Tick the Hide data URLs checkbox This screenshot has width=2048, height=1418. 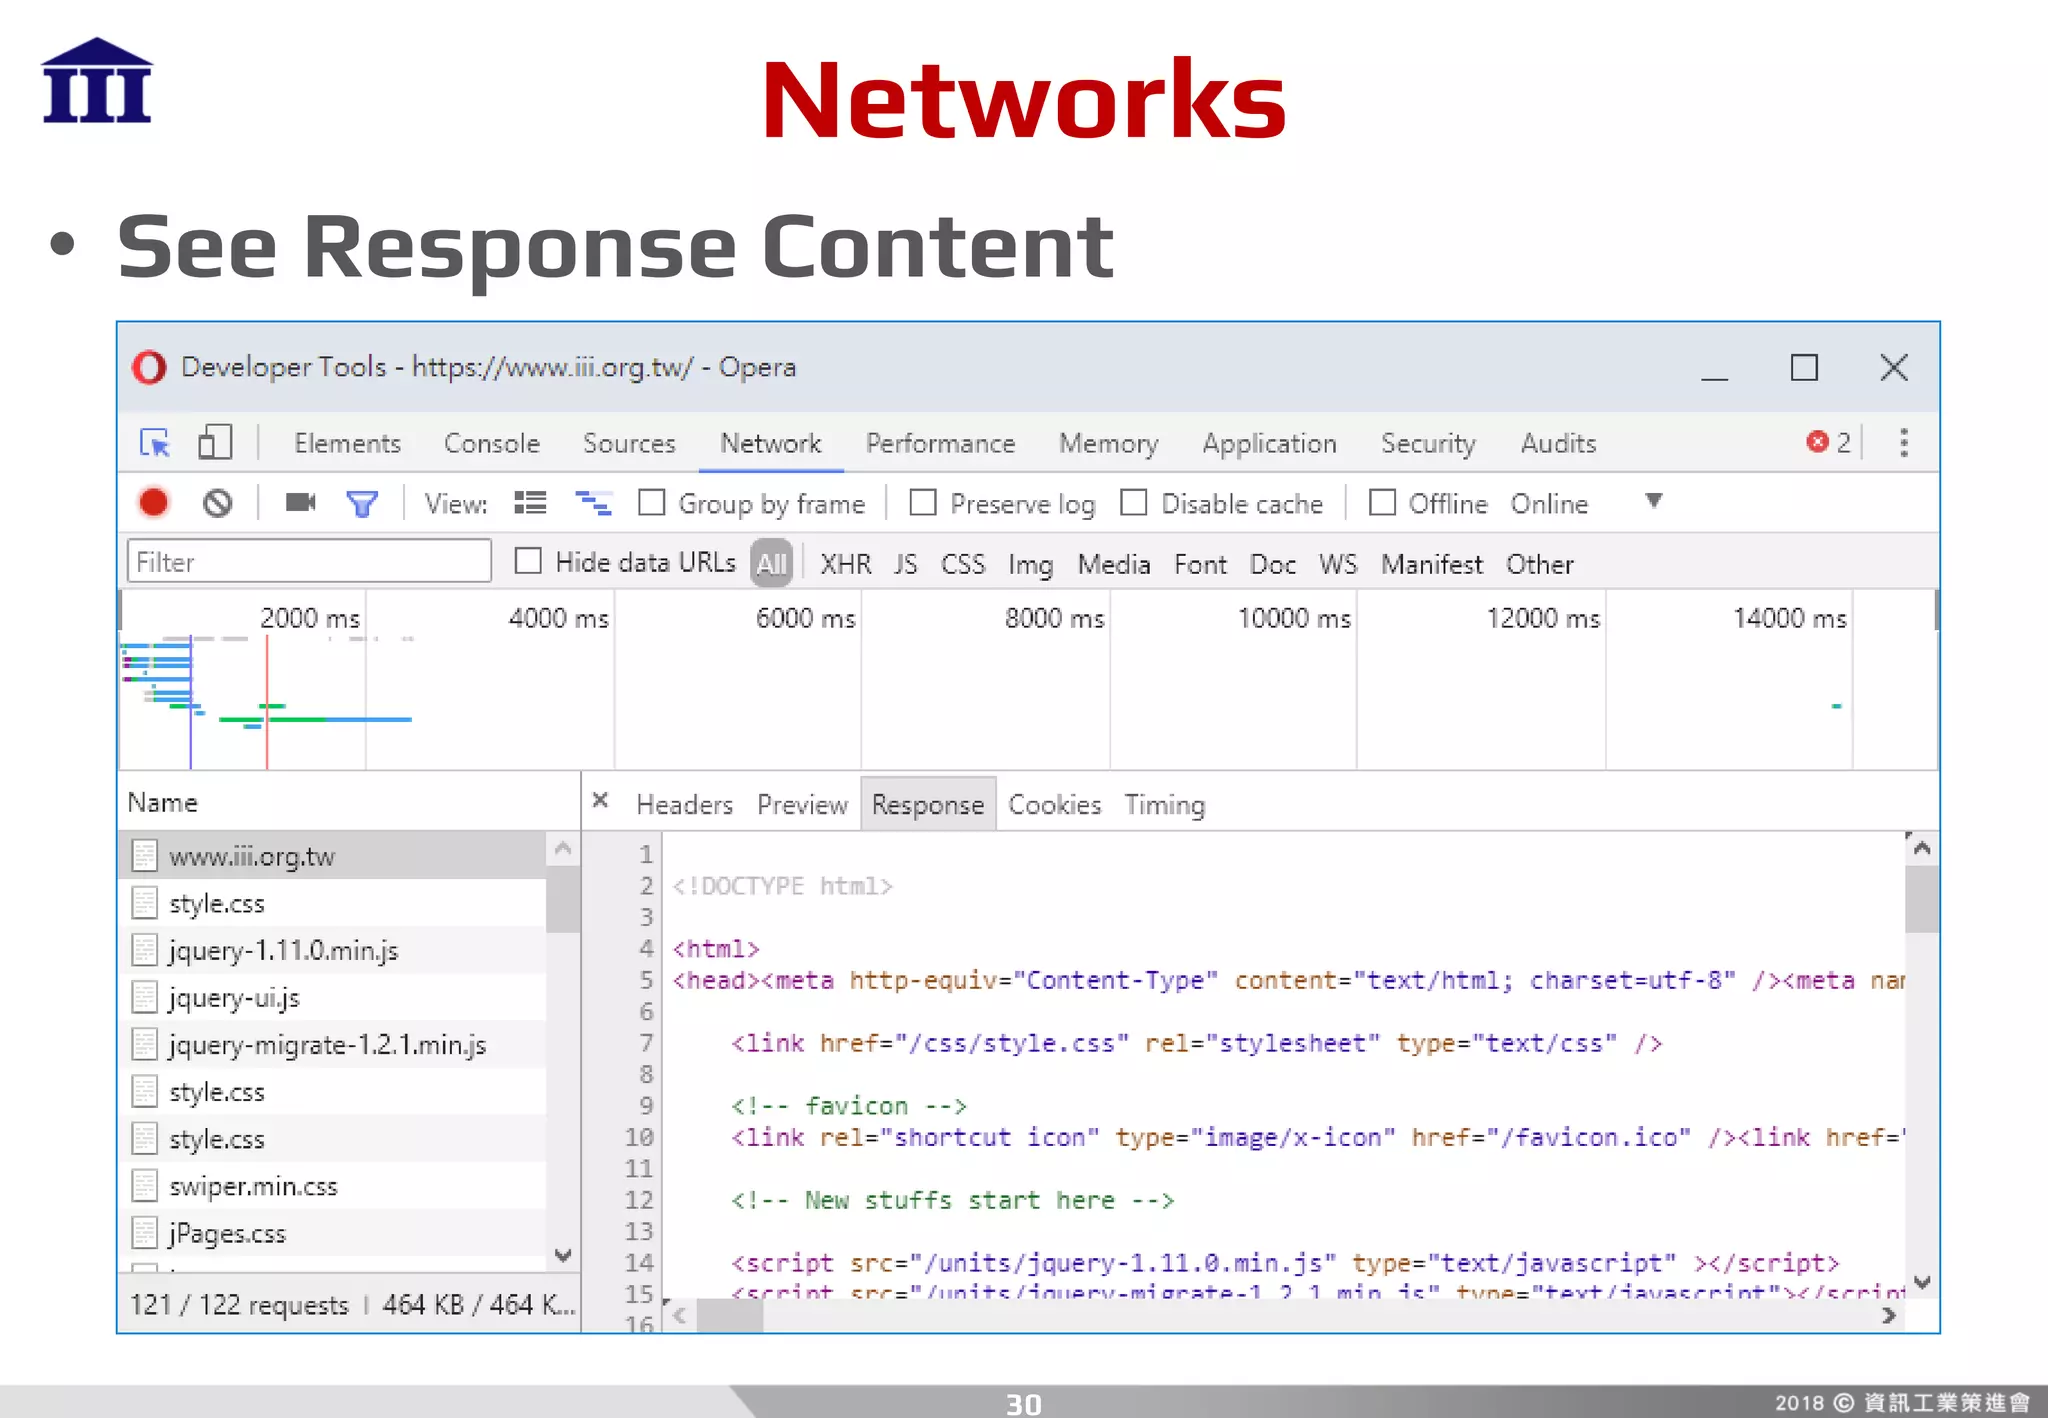(528, 561)
